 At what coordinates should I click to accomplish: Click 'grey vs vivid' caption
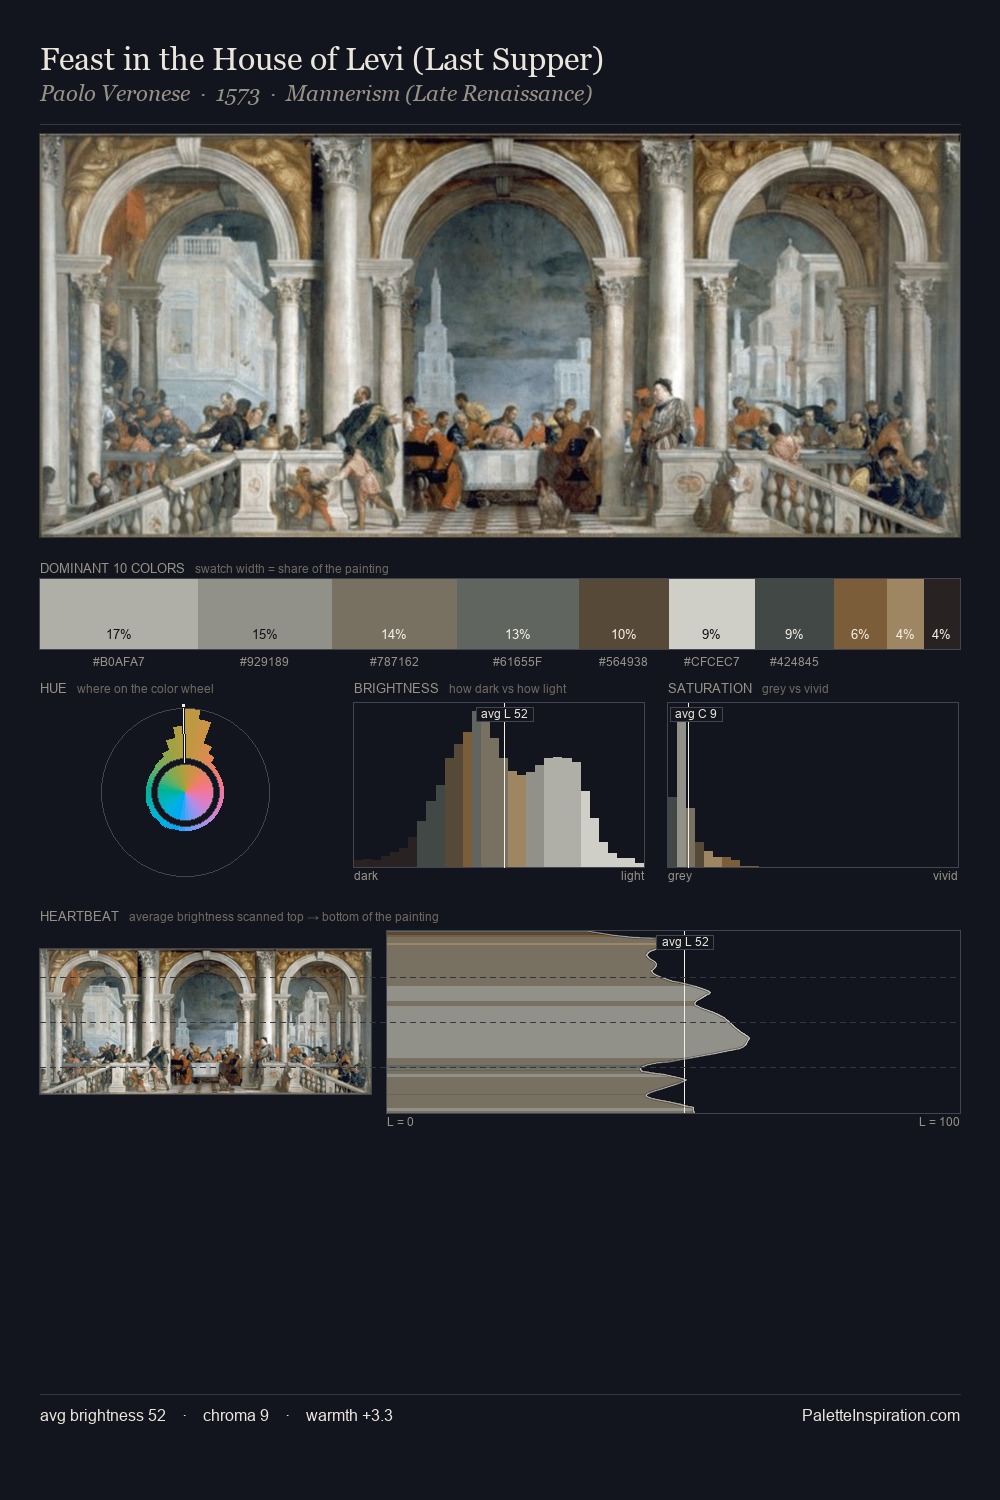[795, 689]
